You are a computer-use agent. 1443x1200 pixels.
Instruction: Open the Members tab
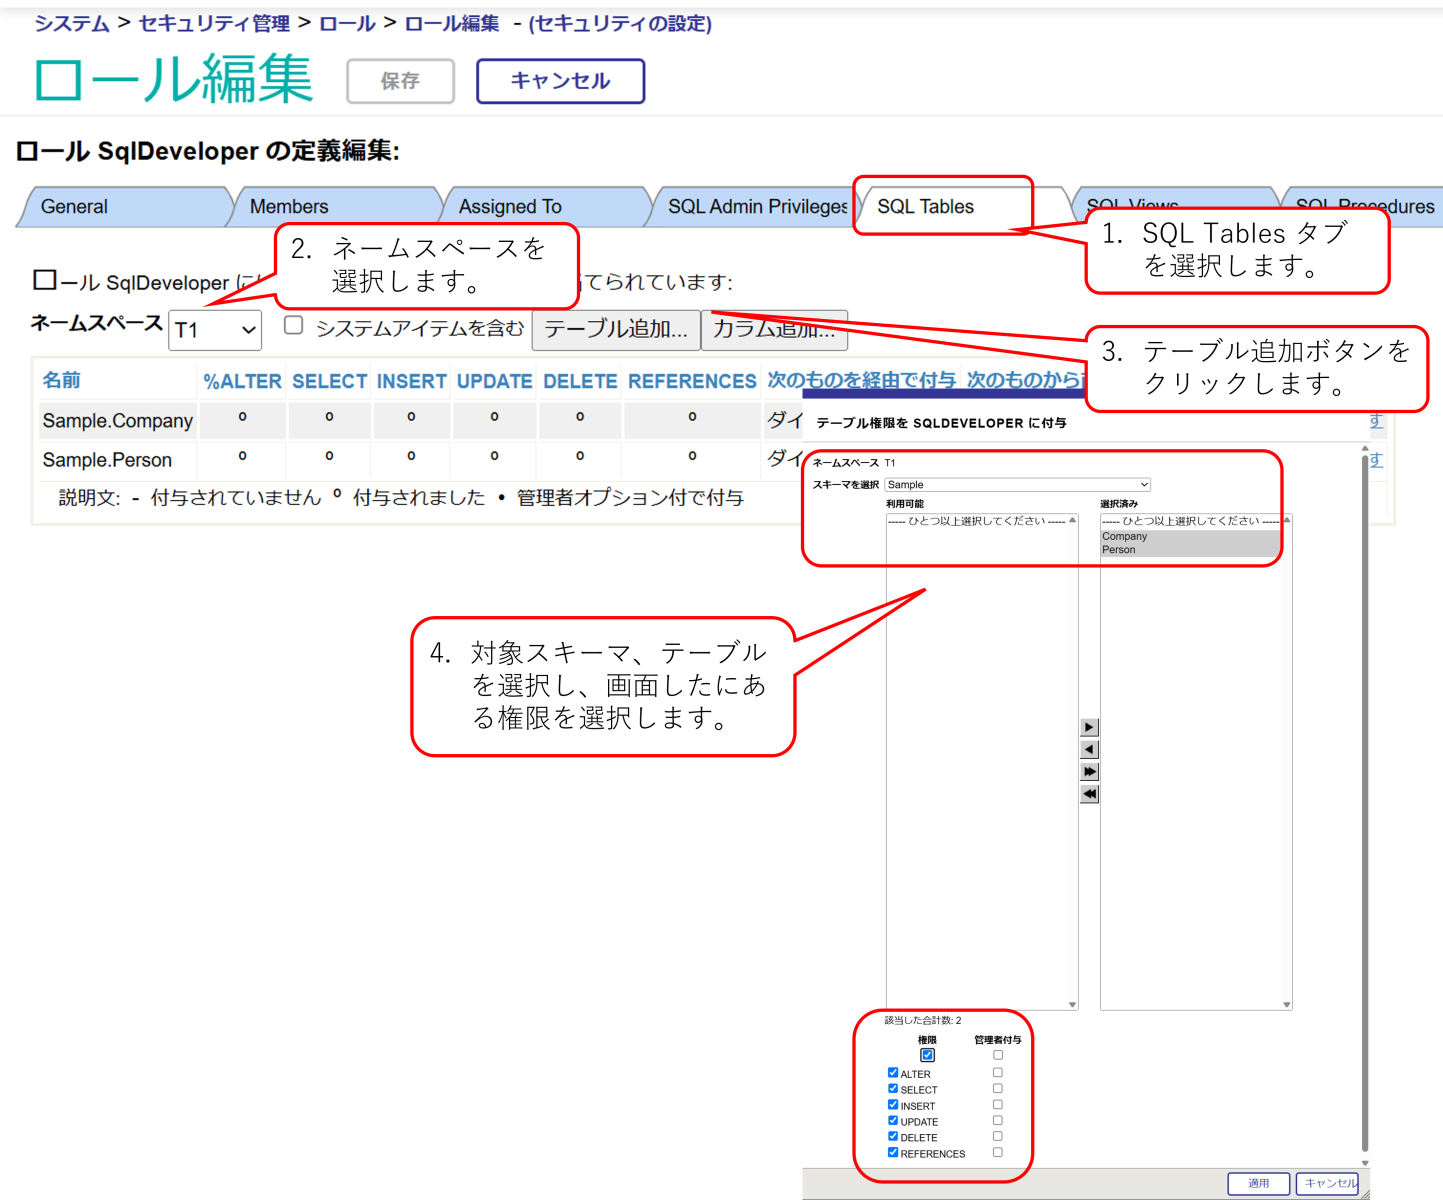[289, 207]
